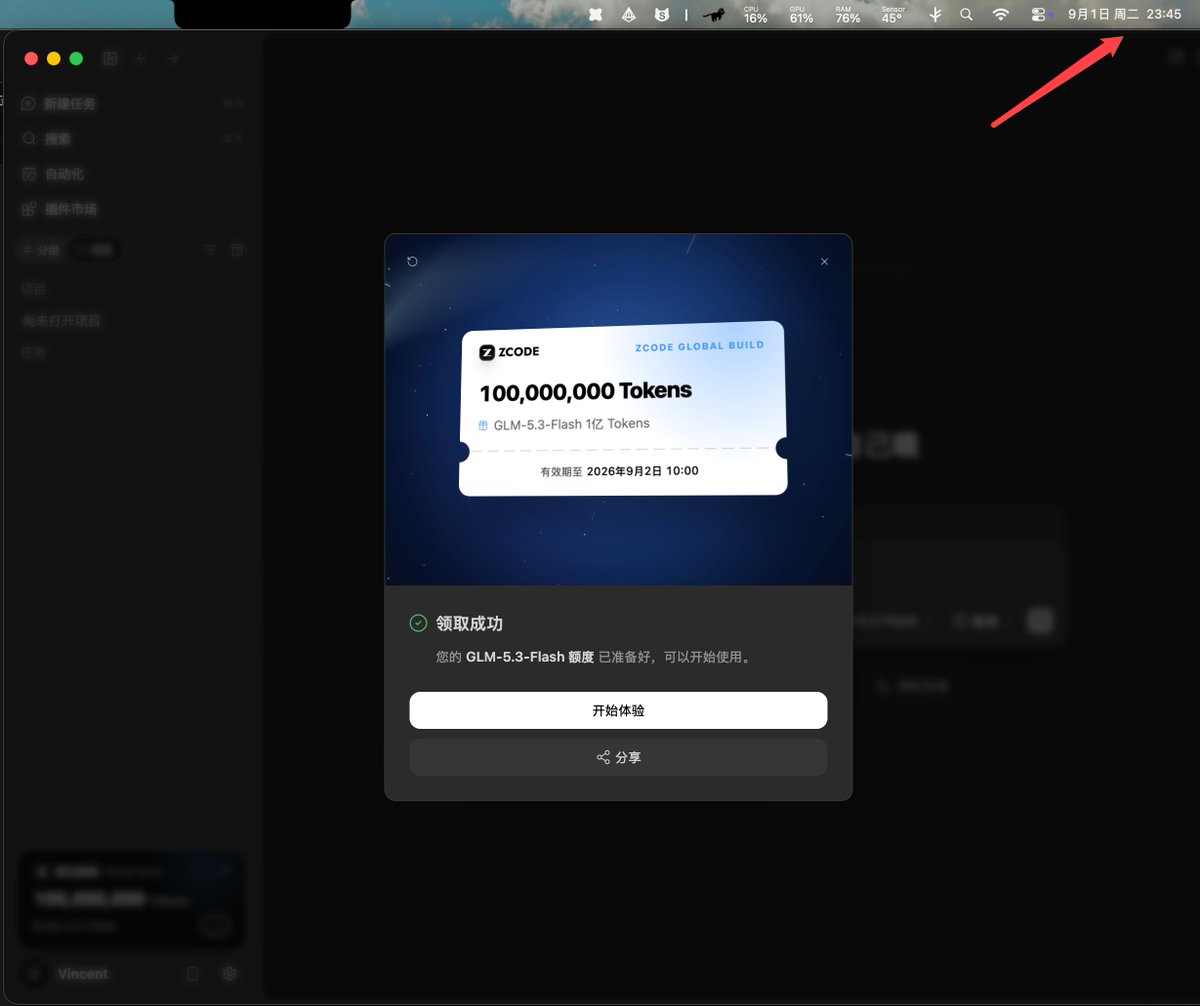Go forward with the right arrow

coord(173,59)
